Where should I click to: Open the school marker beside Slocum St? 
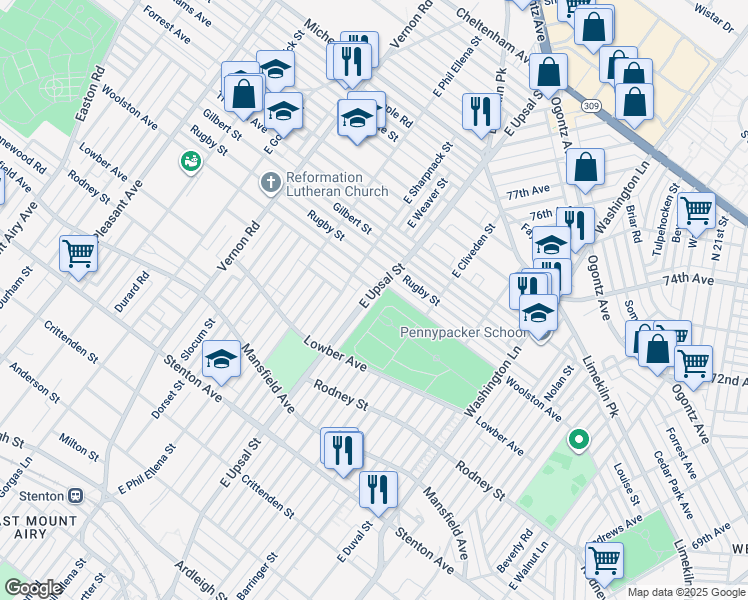pos(221,360)
